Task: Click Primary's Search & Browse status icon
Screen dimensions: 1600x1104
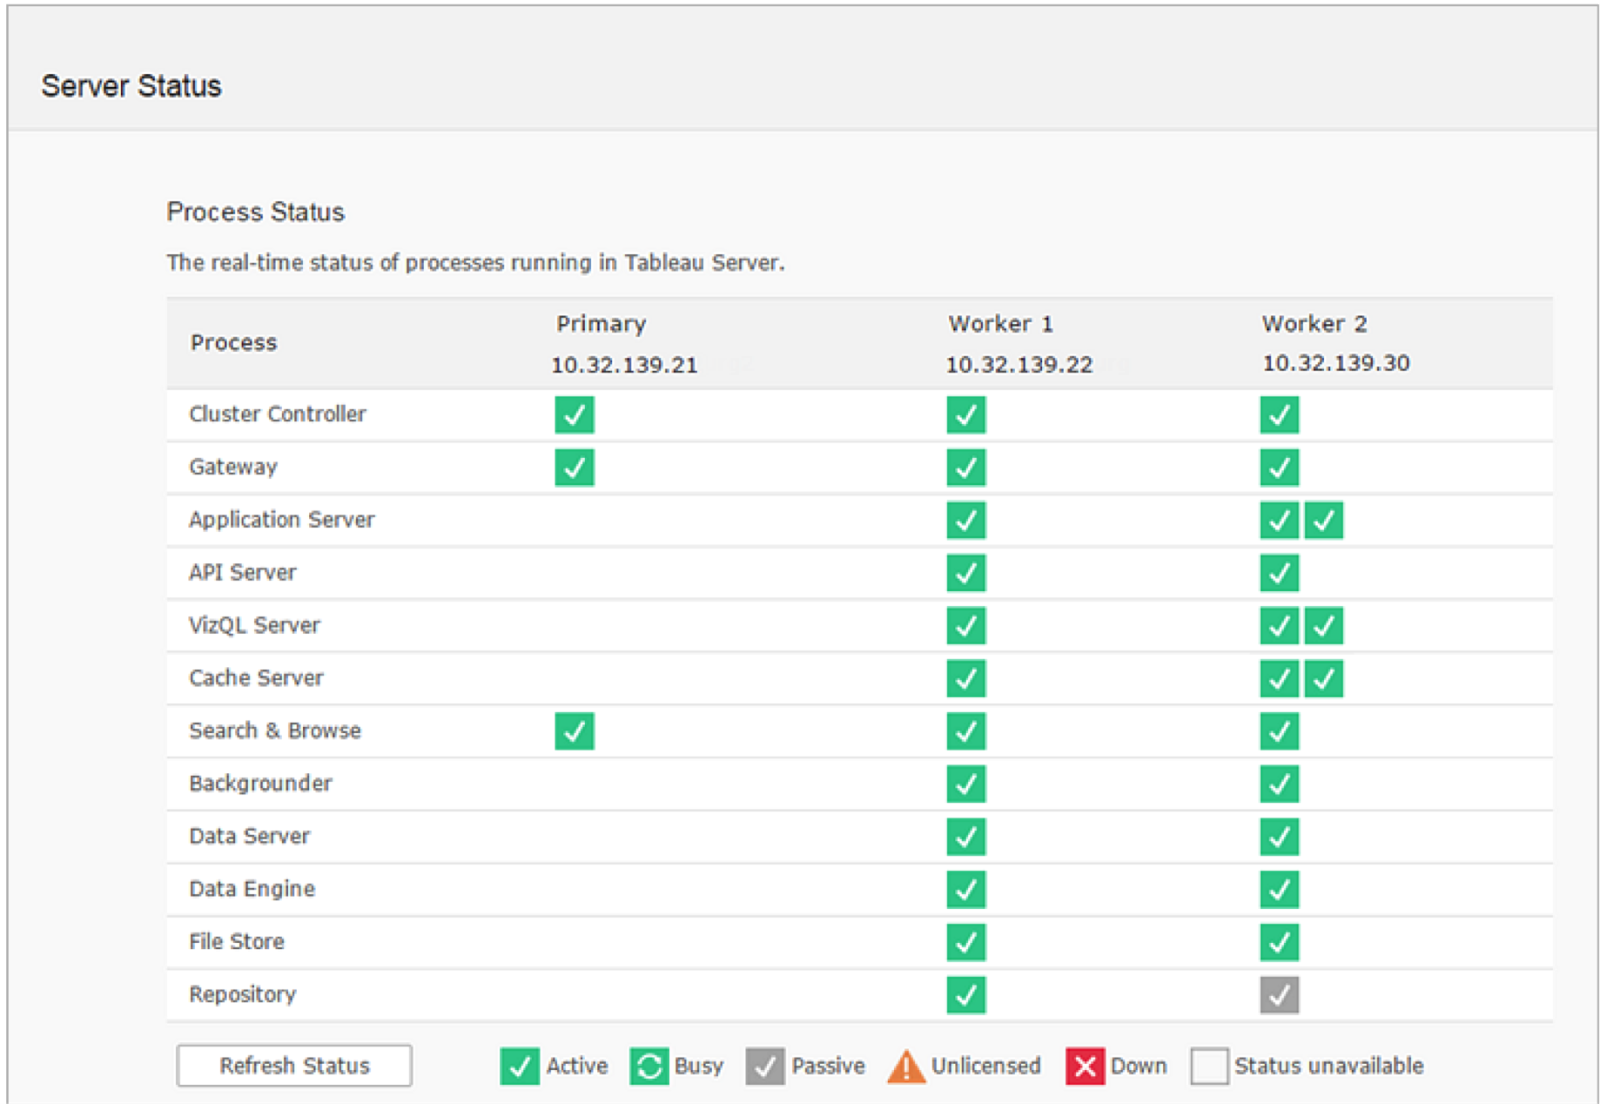Action: 574,731
